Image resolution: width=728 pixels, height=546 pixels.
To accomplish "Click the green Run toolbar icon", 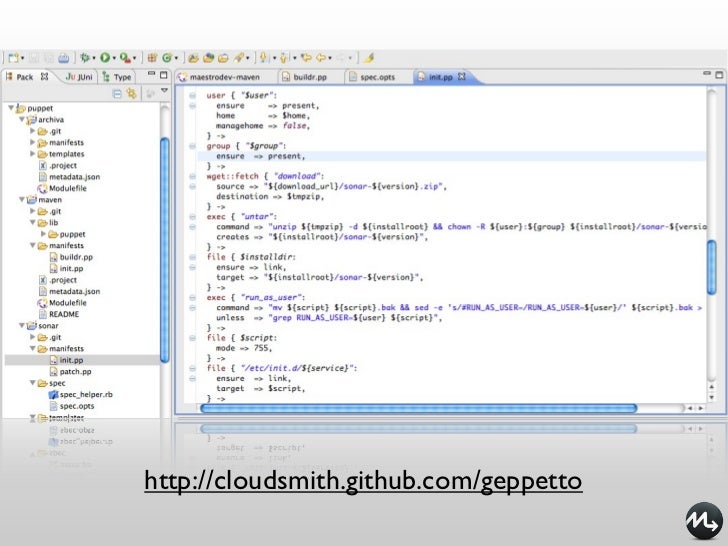I will tap(105, 58).
